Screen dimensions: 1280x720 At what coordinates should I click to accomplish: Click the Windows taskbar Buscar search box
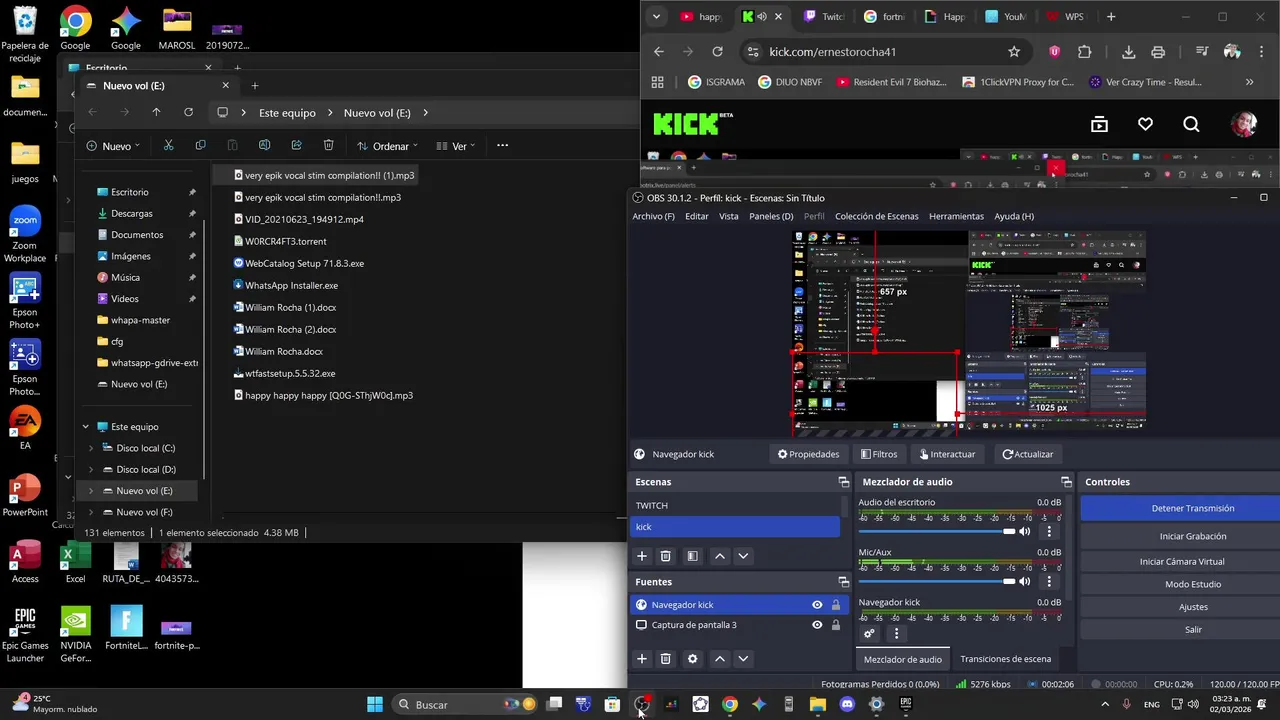click(x=465, y=704)
